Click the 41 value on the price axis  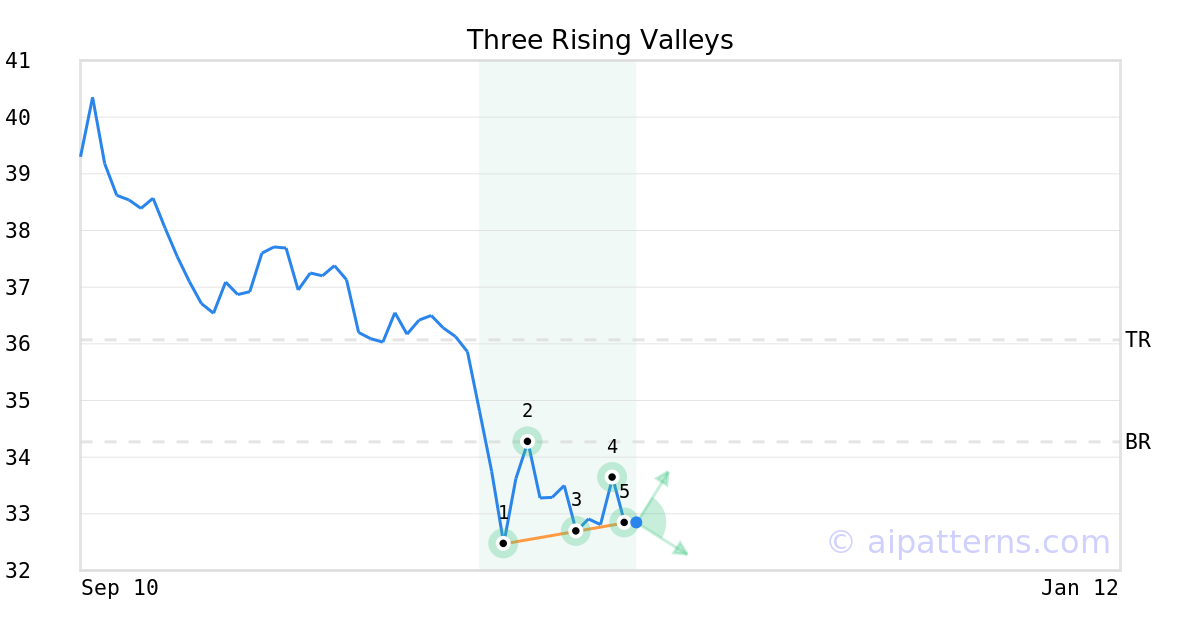pyautogui.click(x=18, y=61)
